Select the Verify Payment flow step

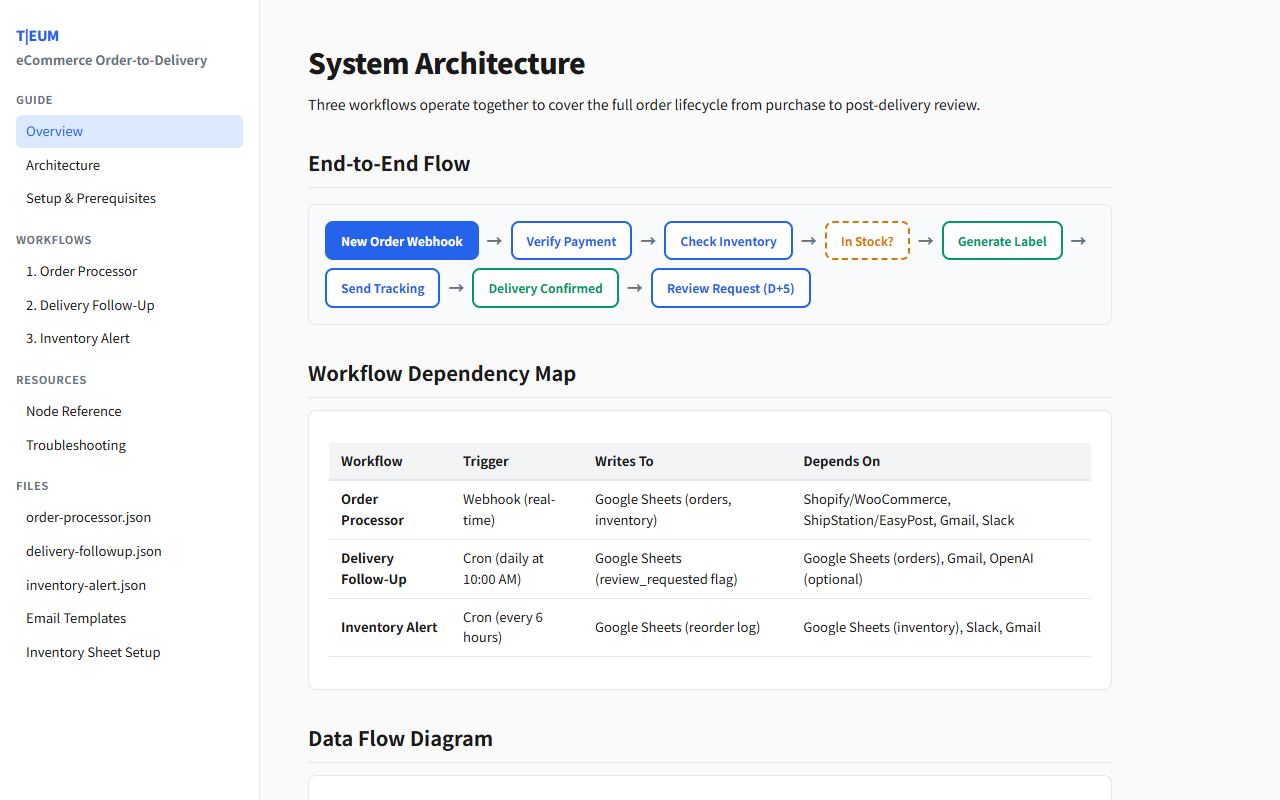pyautogui.click(x=571, y=241)
